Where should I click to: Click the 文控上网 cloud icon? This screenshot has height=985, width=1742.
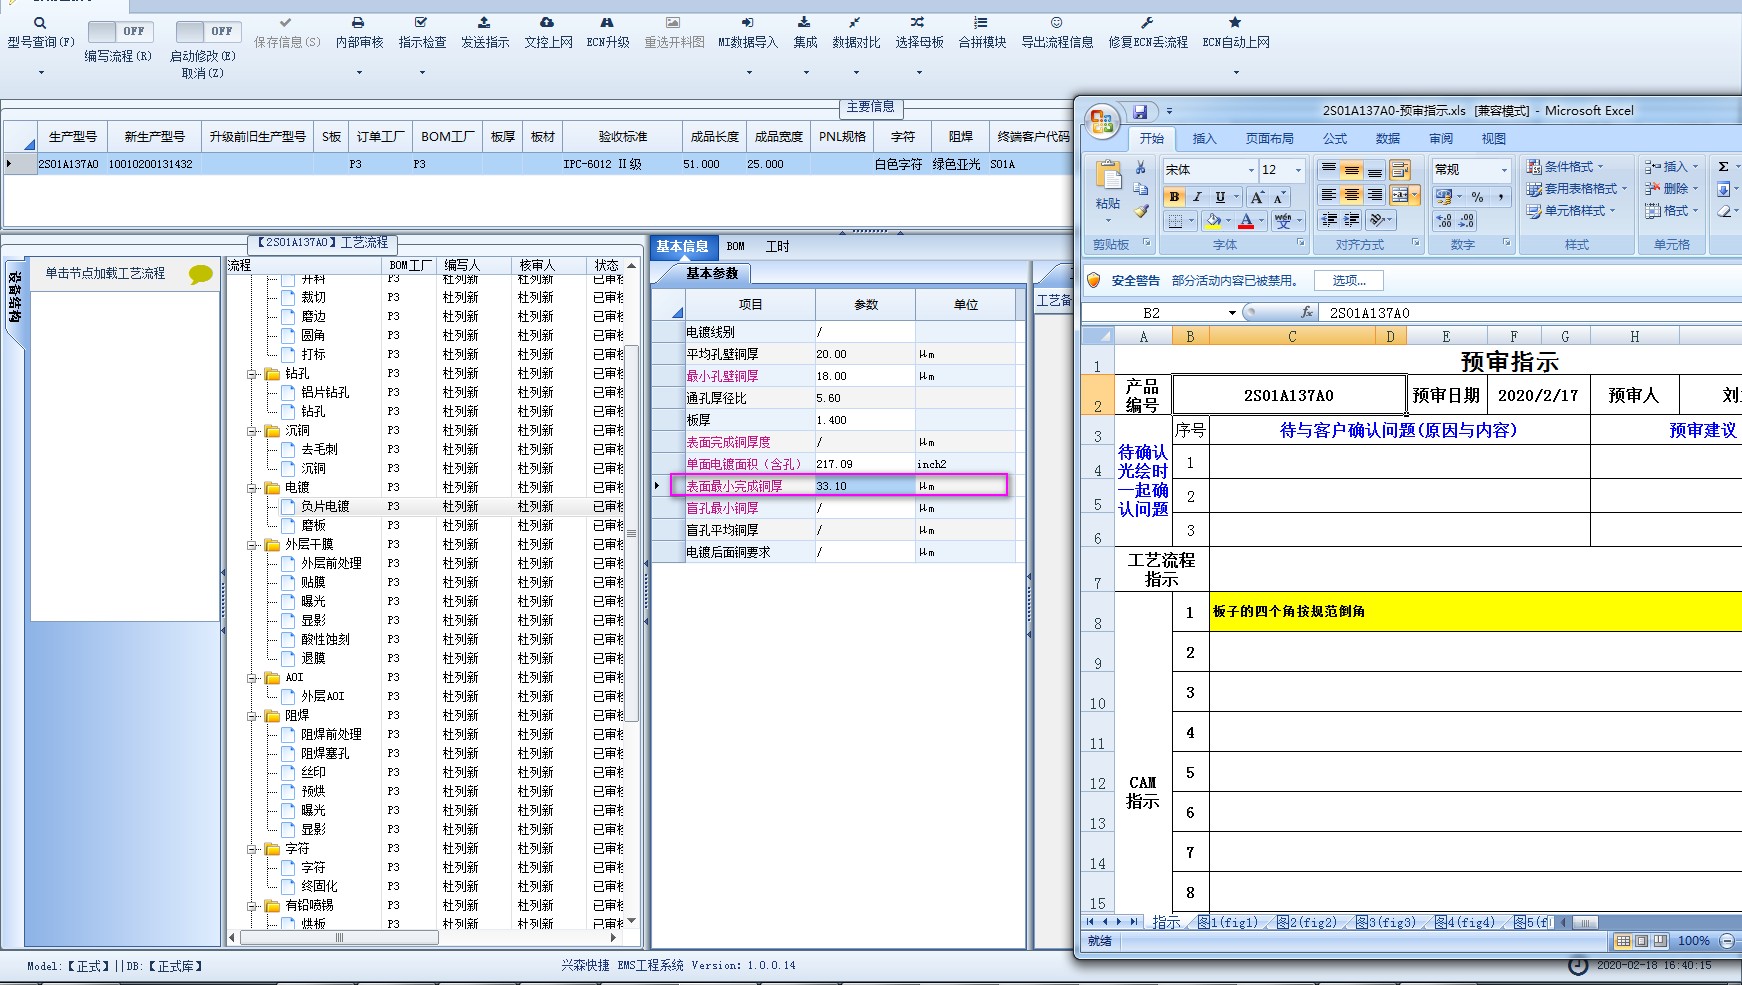[547, 22]
